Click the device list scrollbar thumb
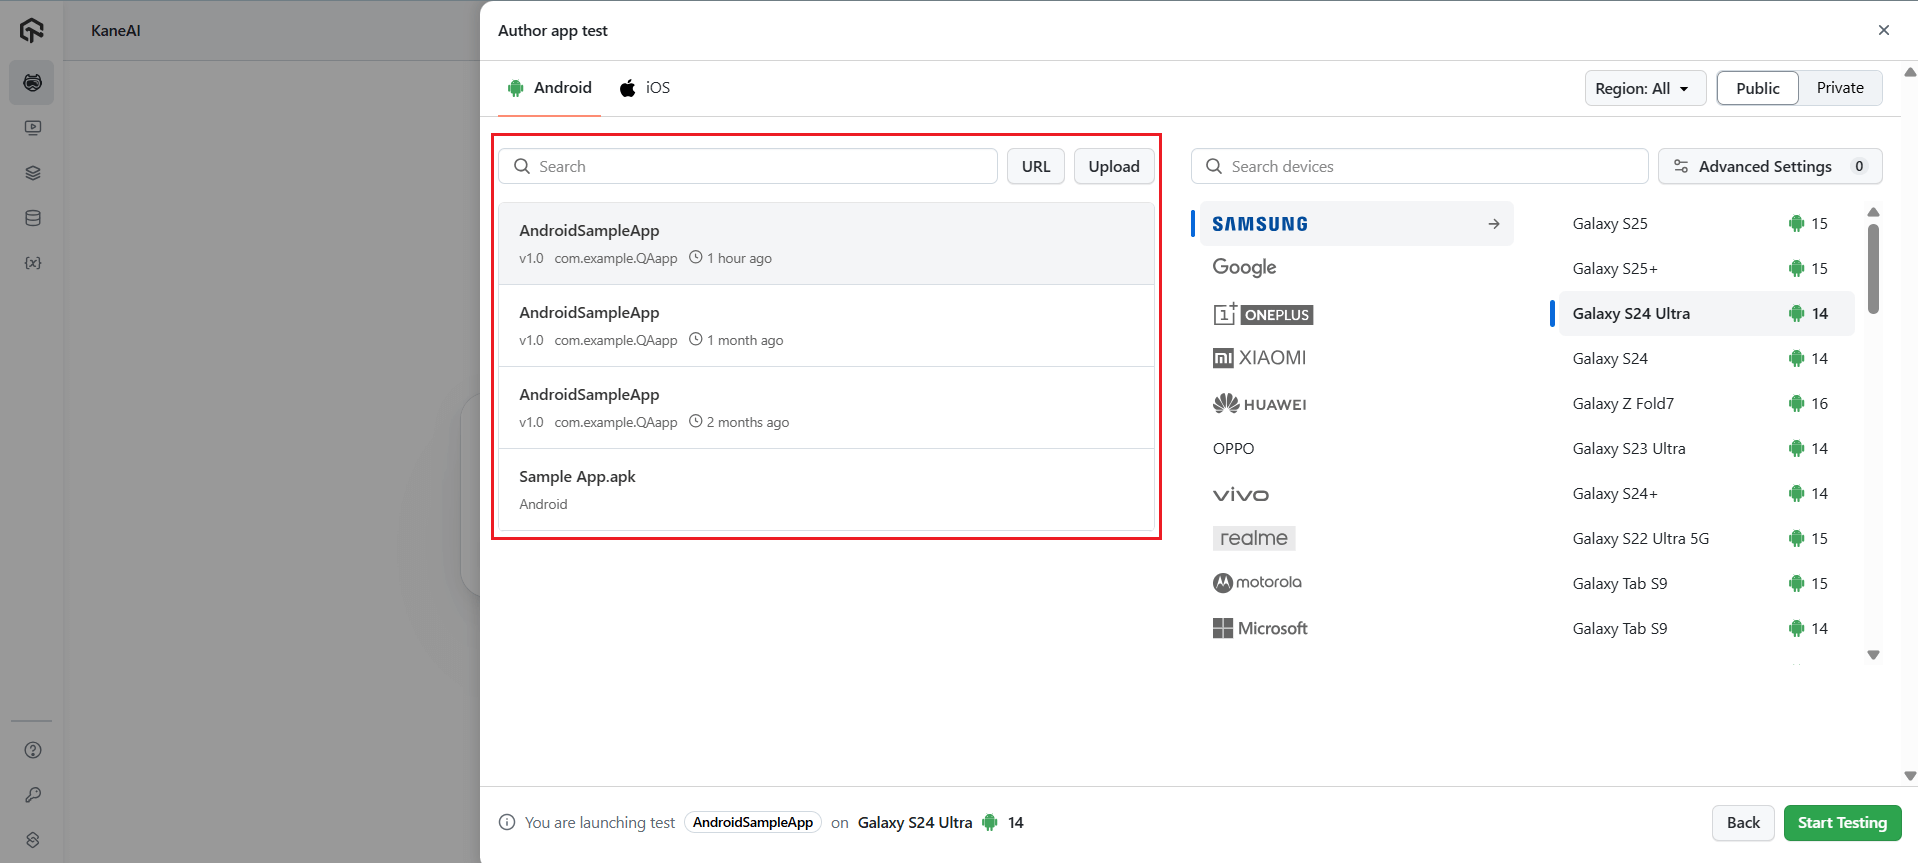 (x=1873, y=268)
